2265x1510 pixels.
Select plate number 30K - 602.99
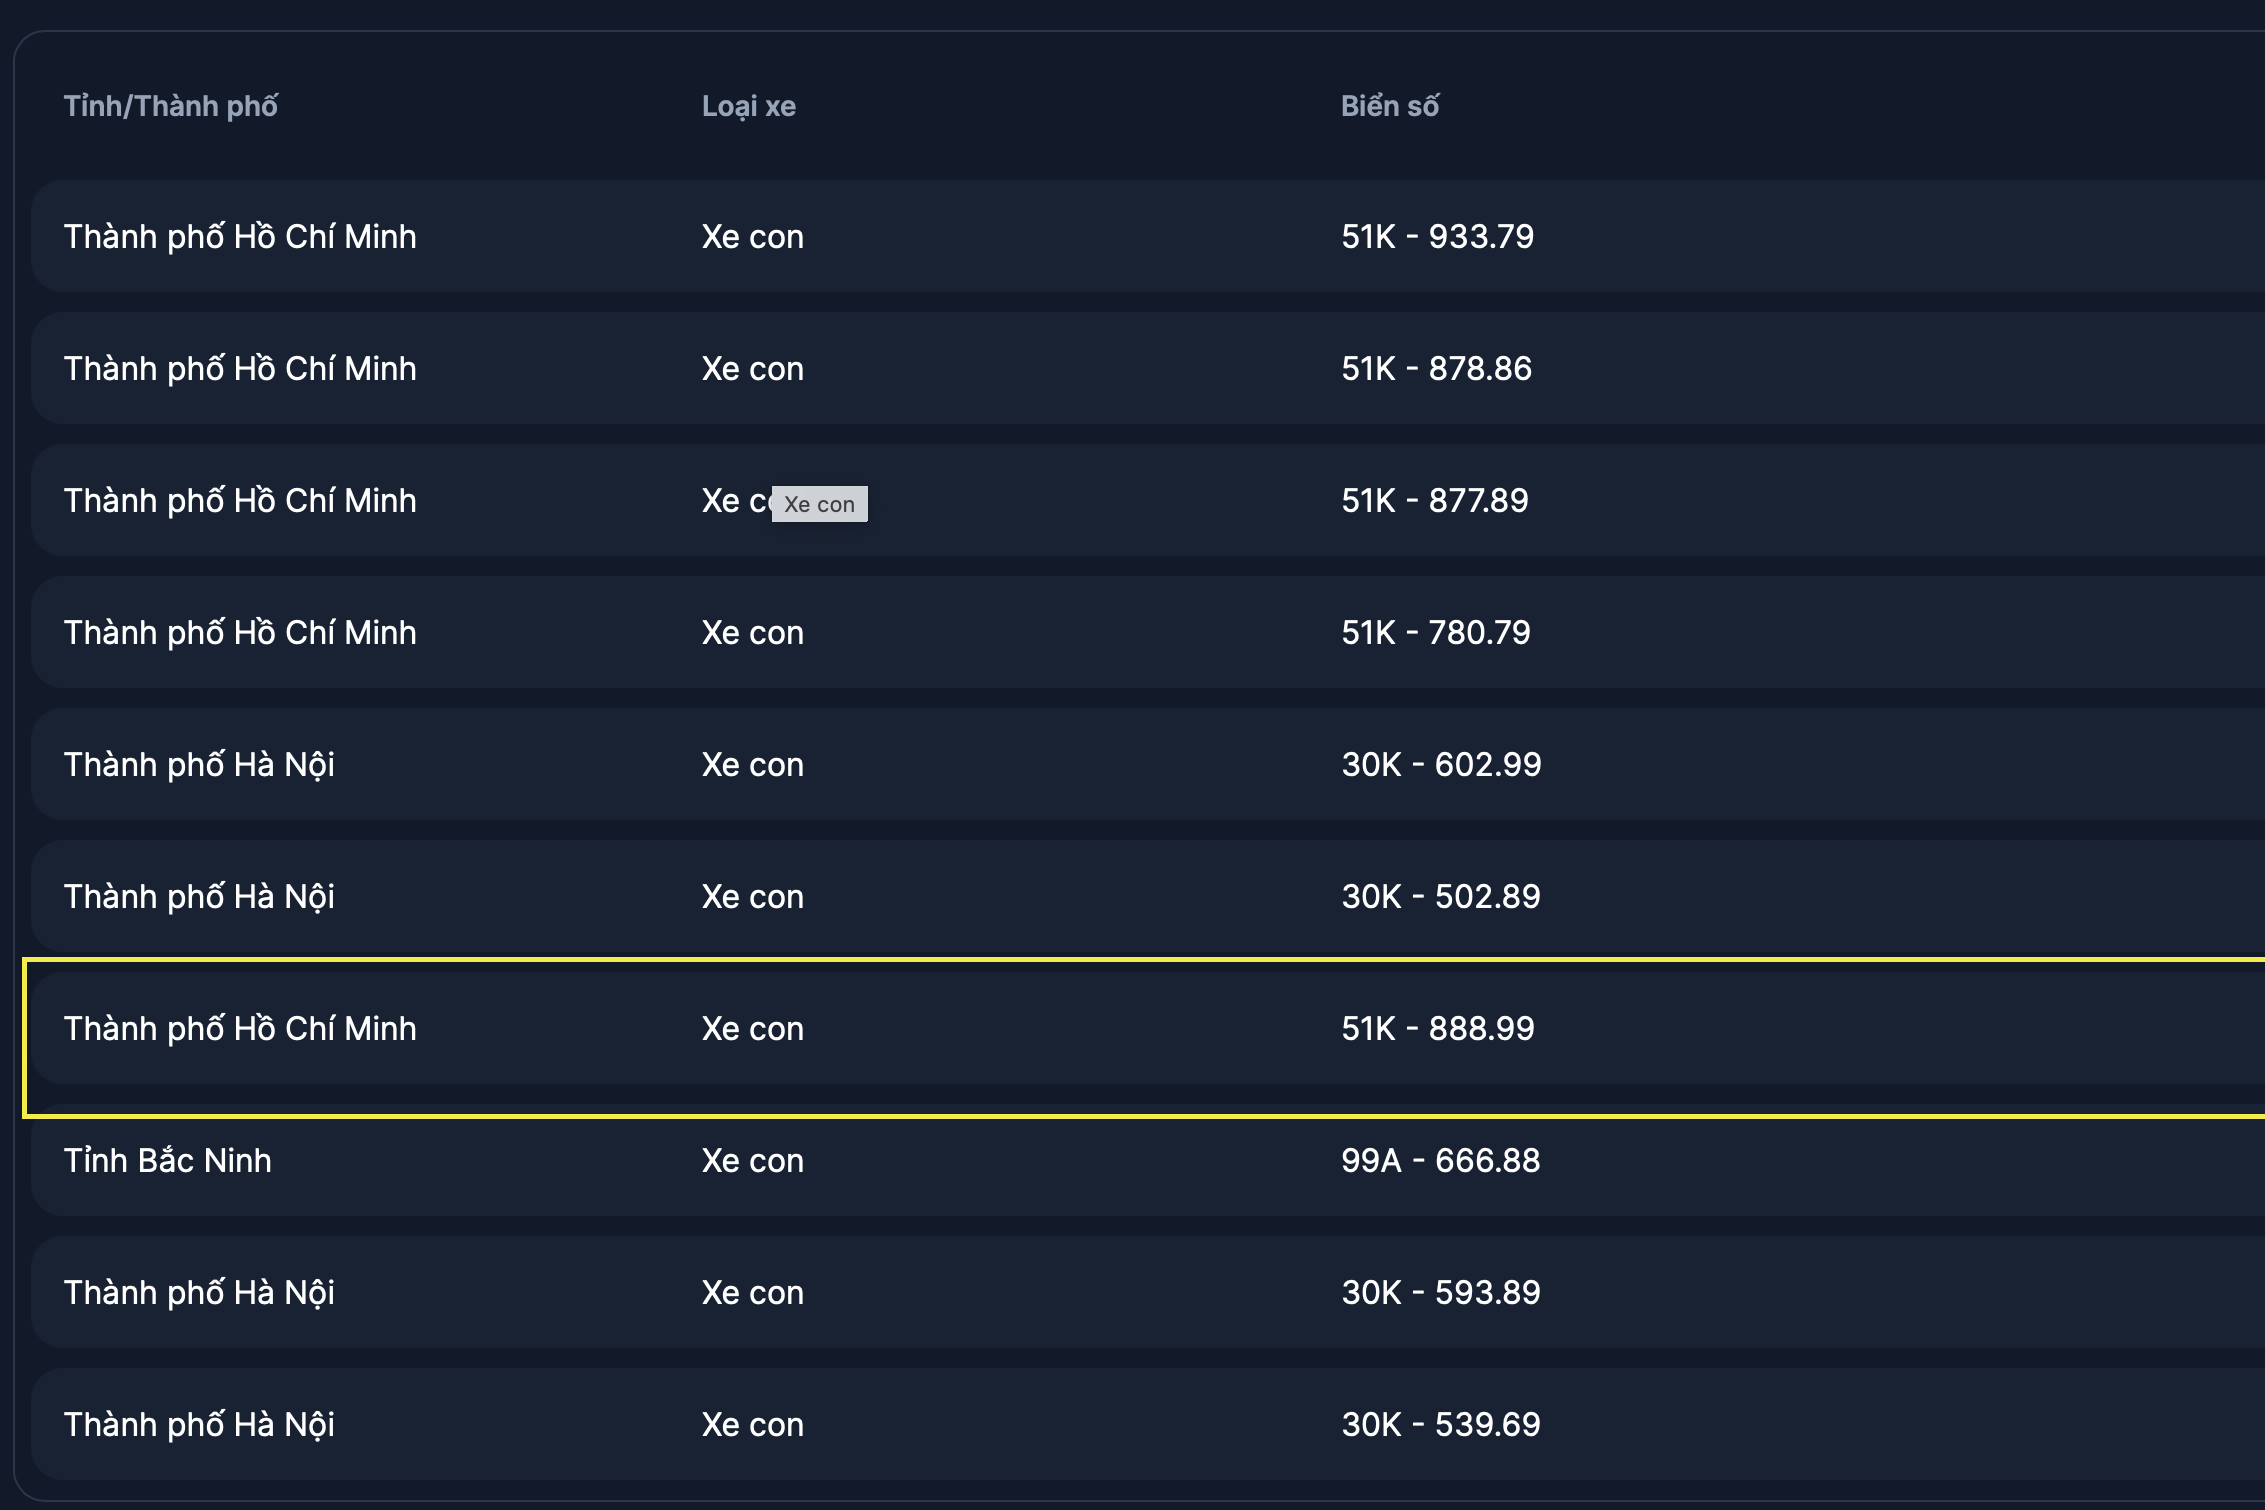(1441, 765)
